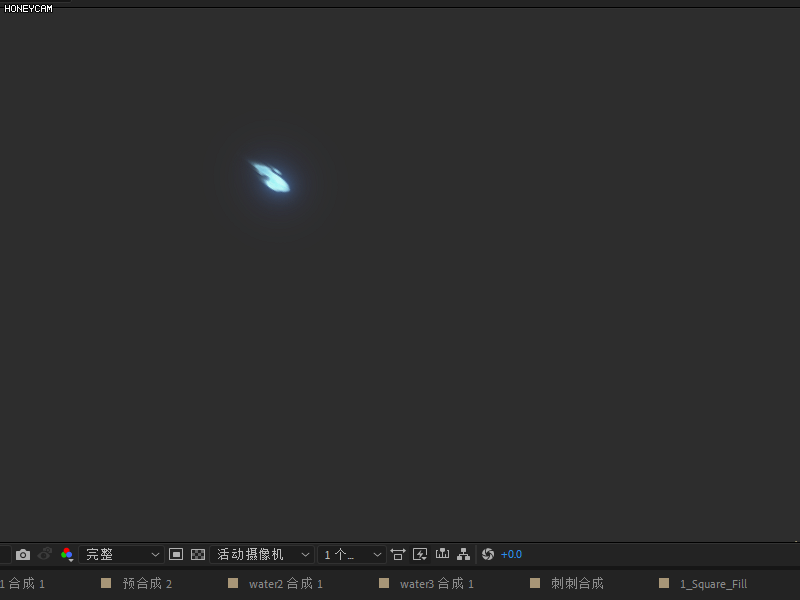Click the glowing blue shape in viewer
The image size is (800, 600).
[x=272, y=177]
